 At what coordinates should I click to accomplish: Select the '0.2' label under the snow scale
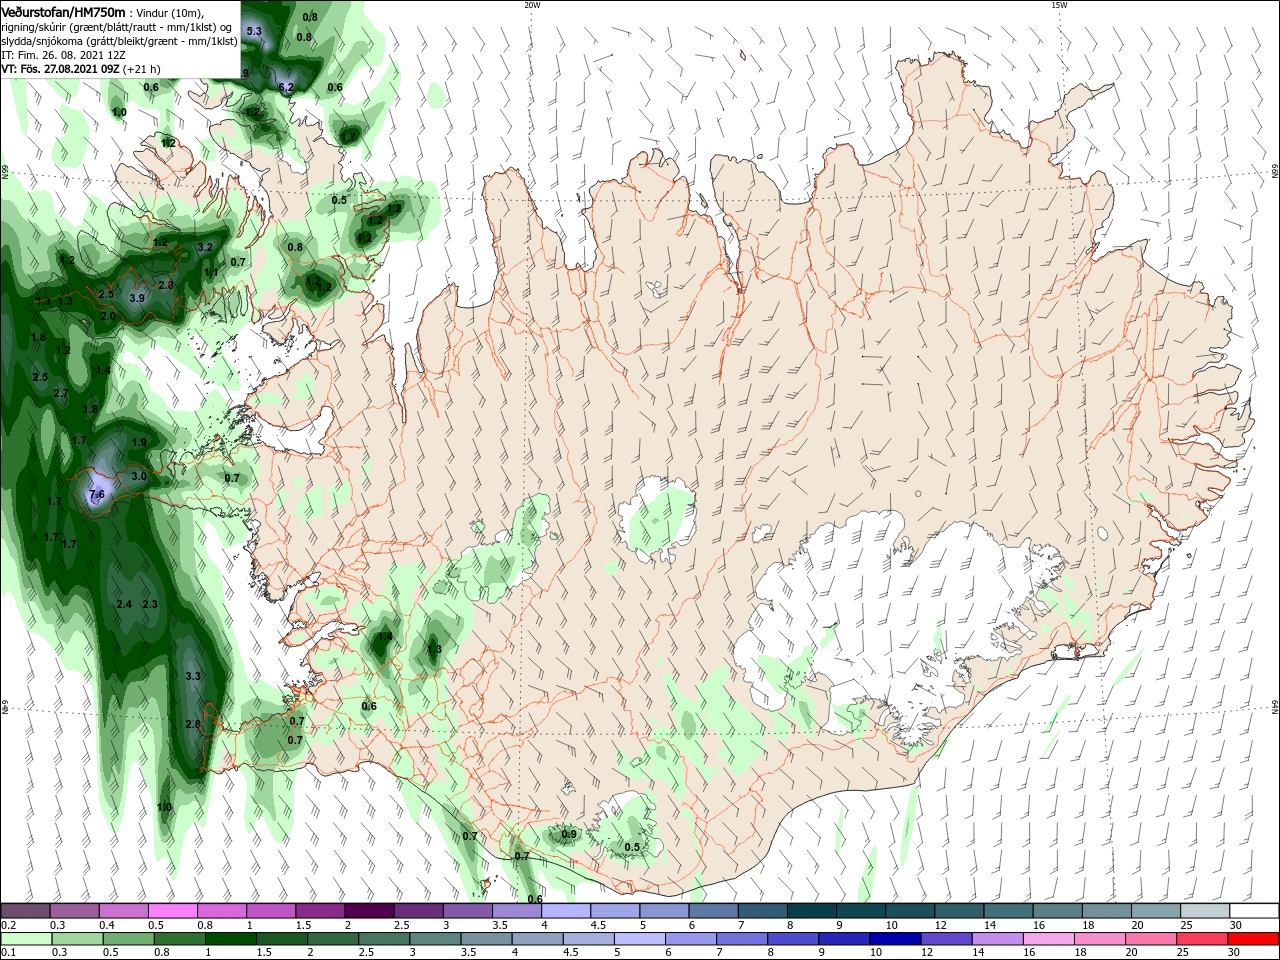[8, 925]
